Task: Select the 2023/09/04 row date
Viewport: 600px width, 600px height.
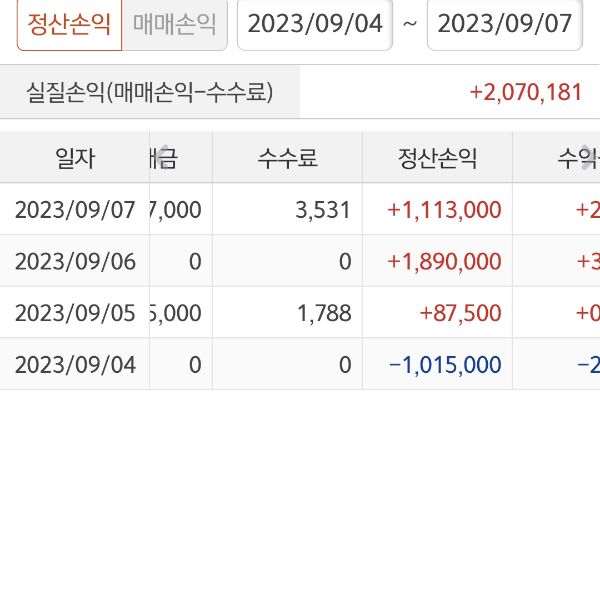Action: (75, 365)
